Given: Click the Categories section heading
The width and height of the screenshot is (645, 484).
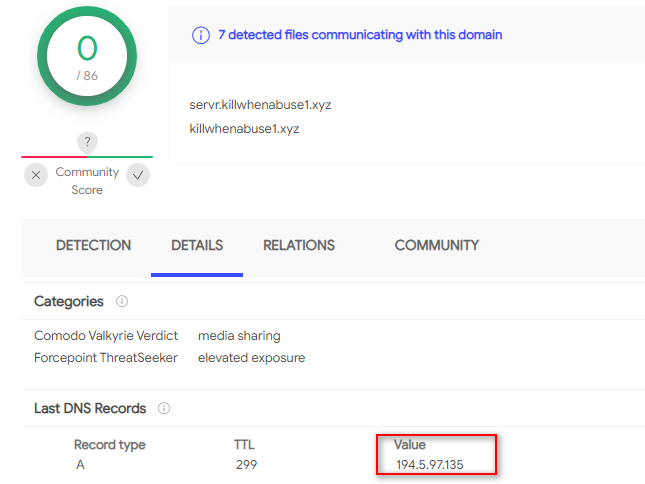Looking at the screenshot, I should pos(69,301).
